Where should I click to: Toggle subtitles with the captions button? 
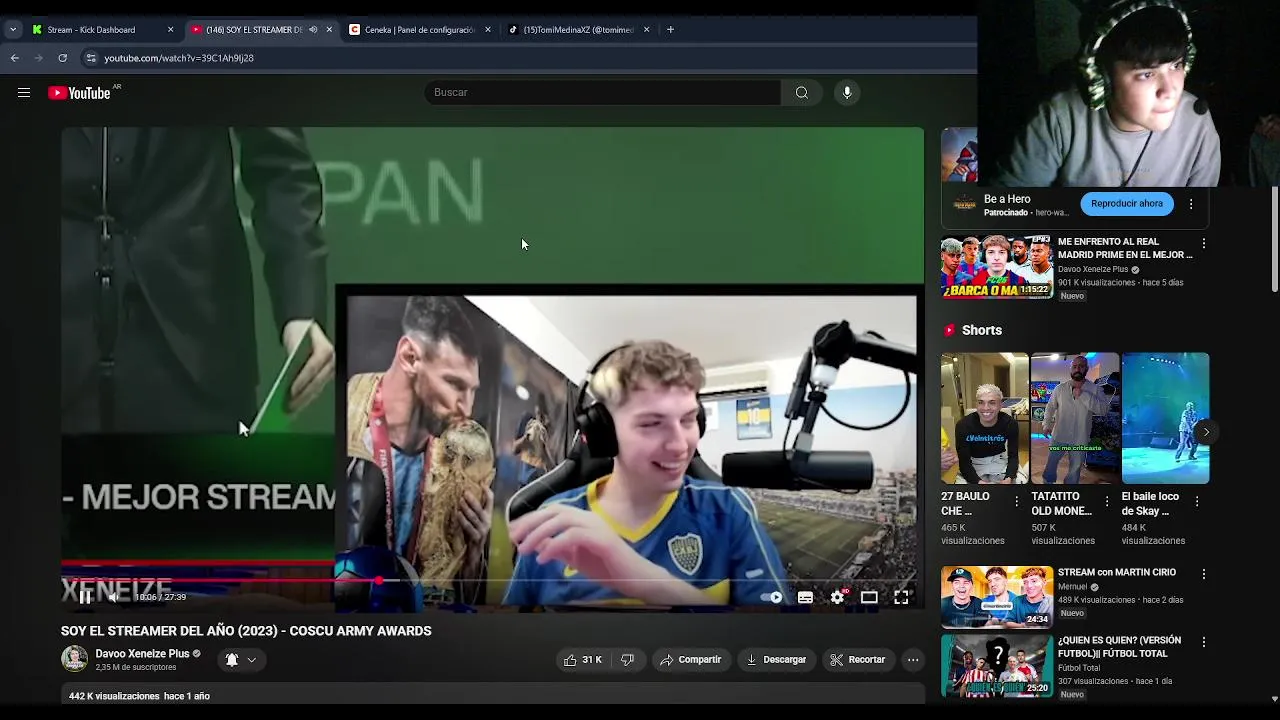point(805,597)
